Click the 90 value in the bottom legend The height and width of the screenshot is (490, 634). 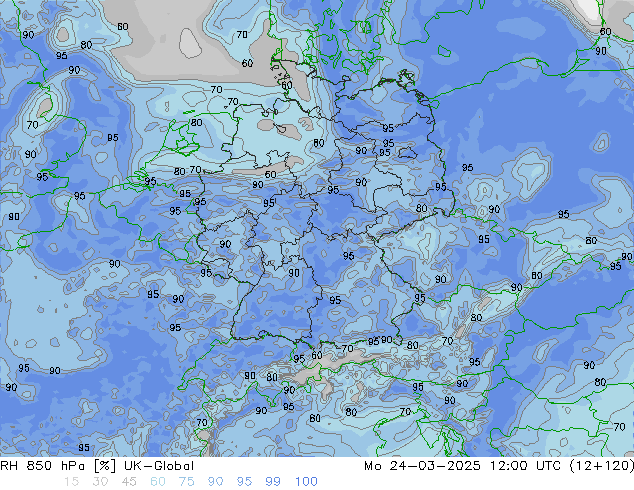click(x=216, y=482)
